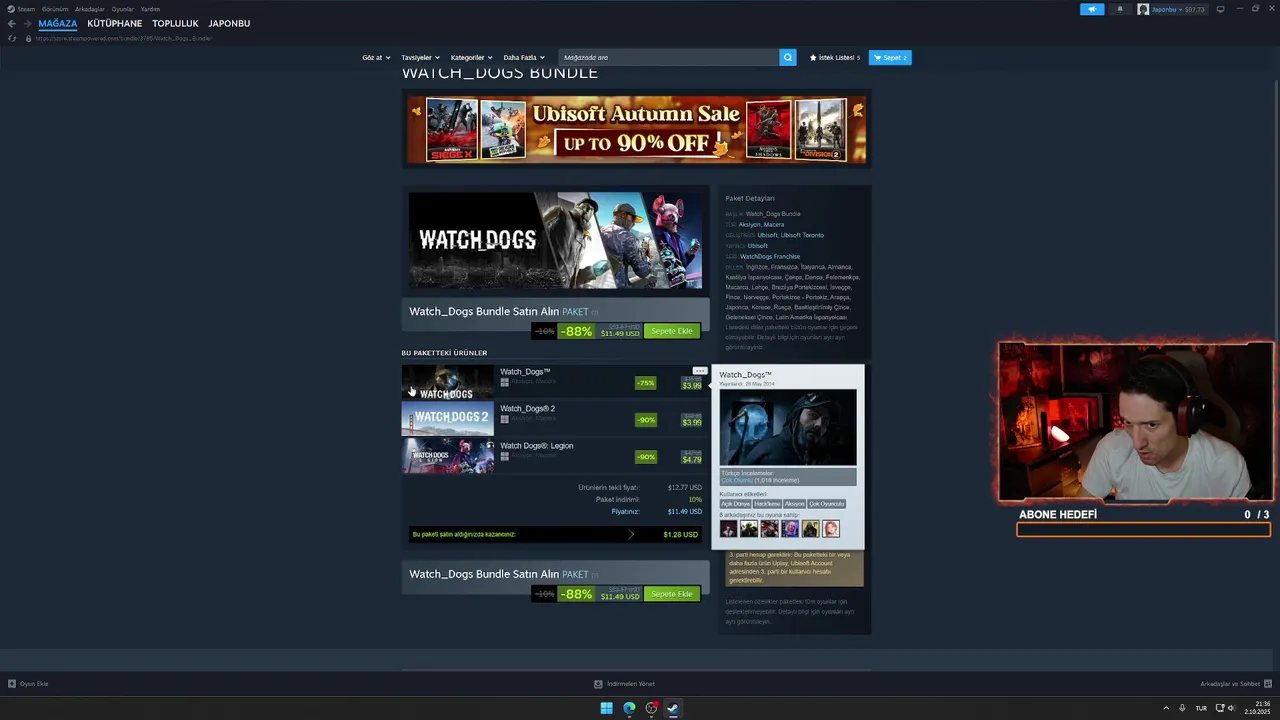
Task: Open the Watch Dogs Legion thumbnail
Action: [448, 456]
